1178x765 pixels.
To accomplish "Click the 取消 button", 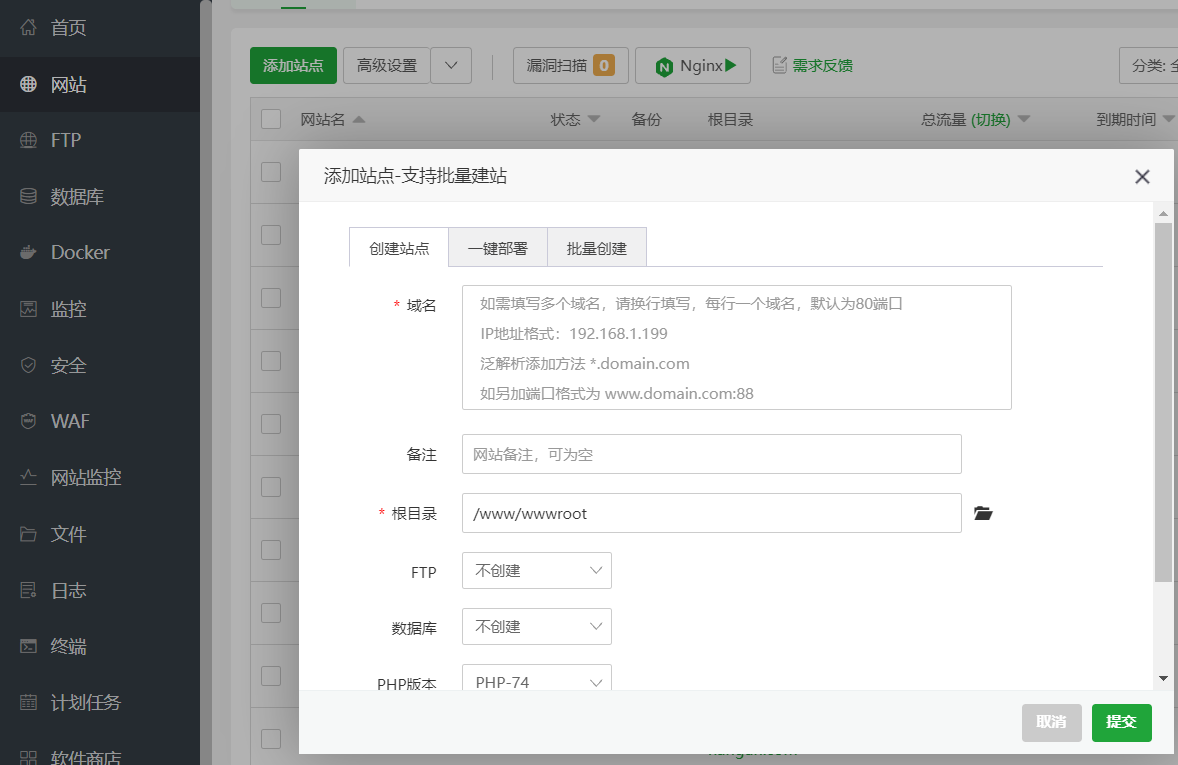I will (x=1051, y=722).
